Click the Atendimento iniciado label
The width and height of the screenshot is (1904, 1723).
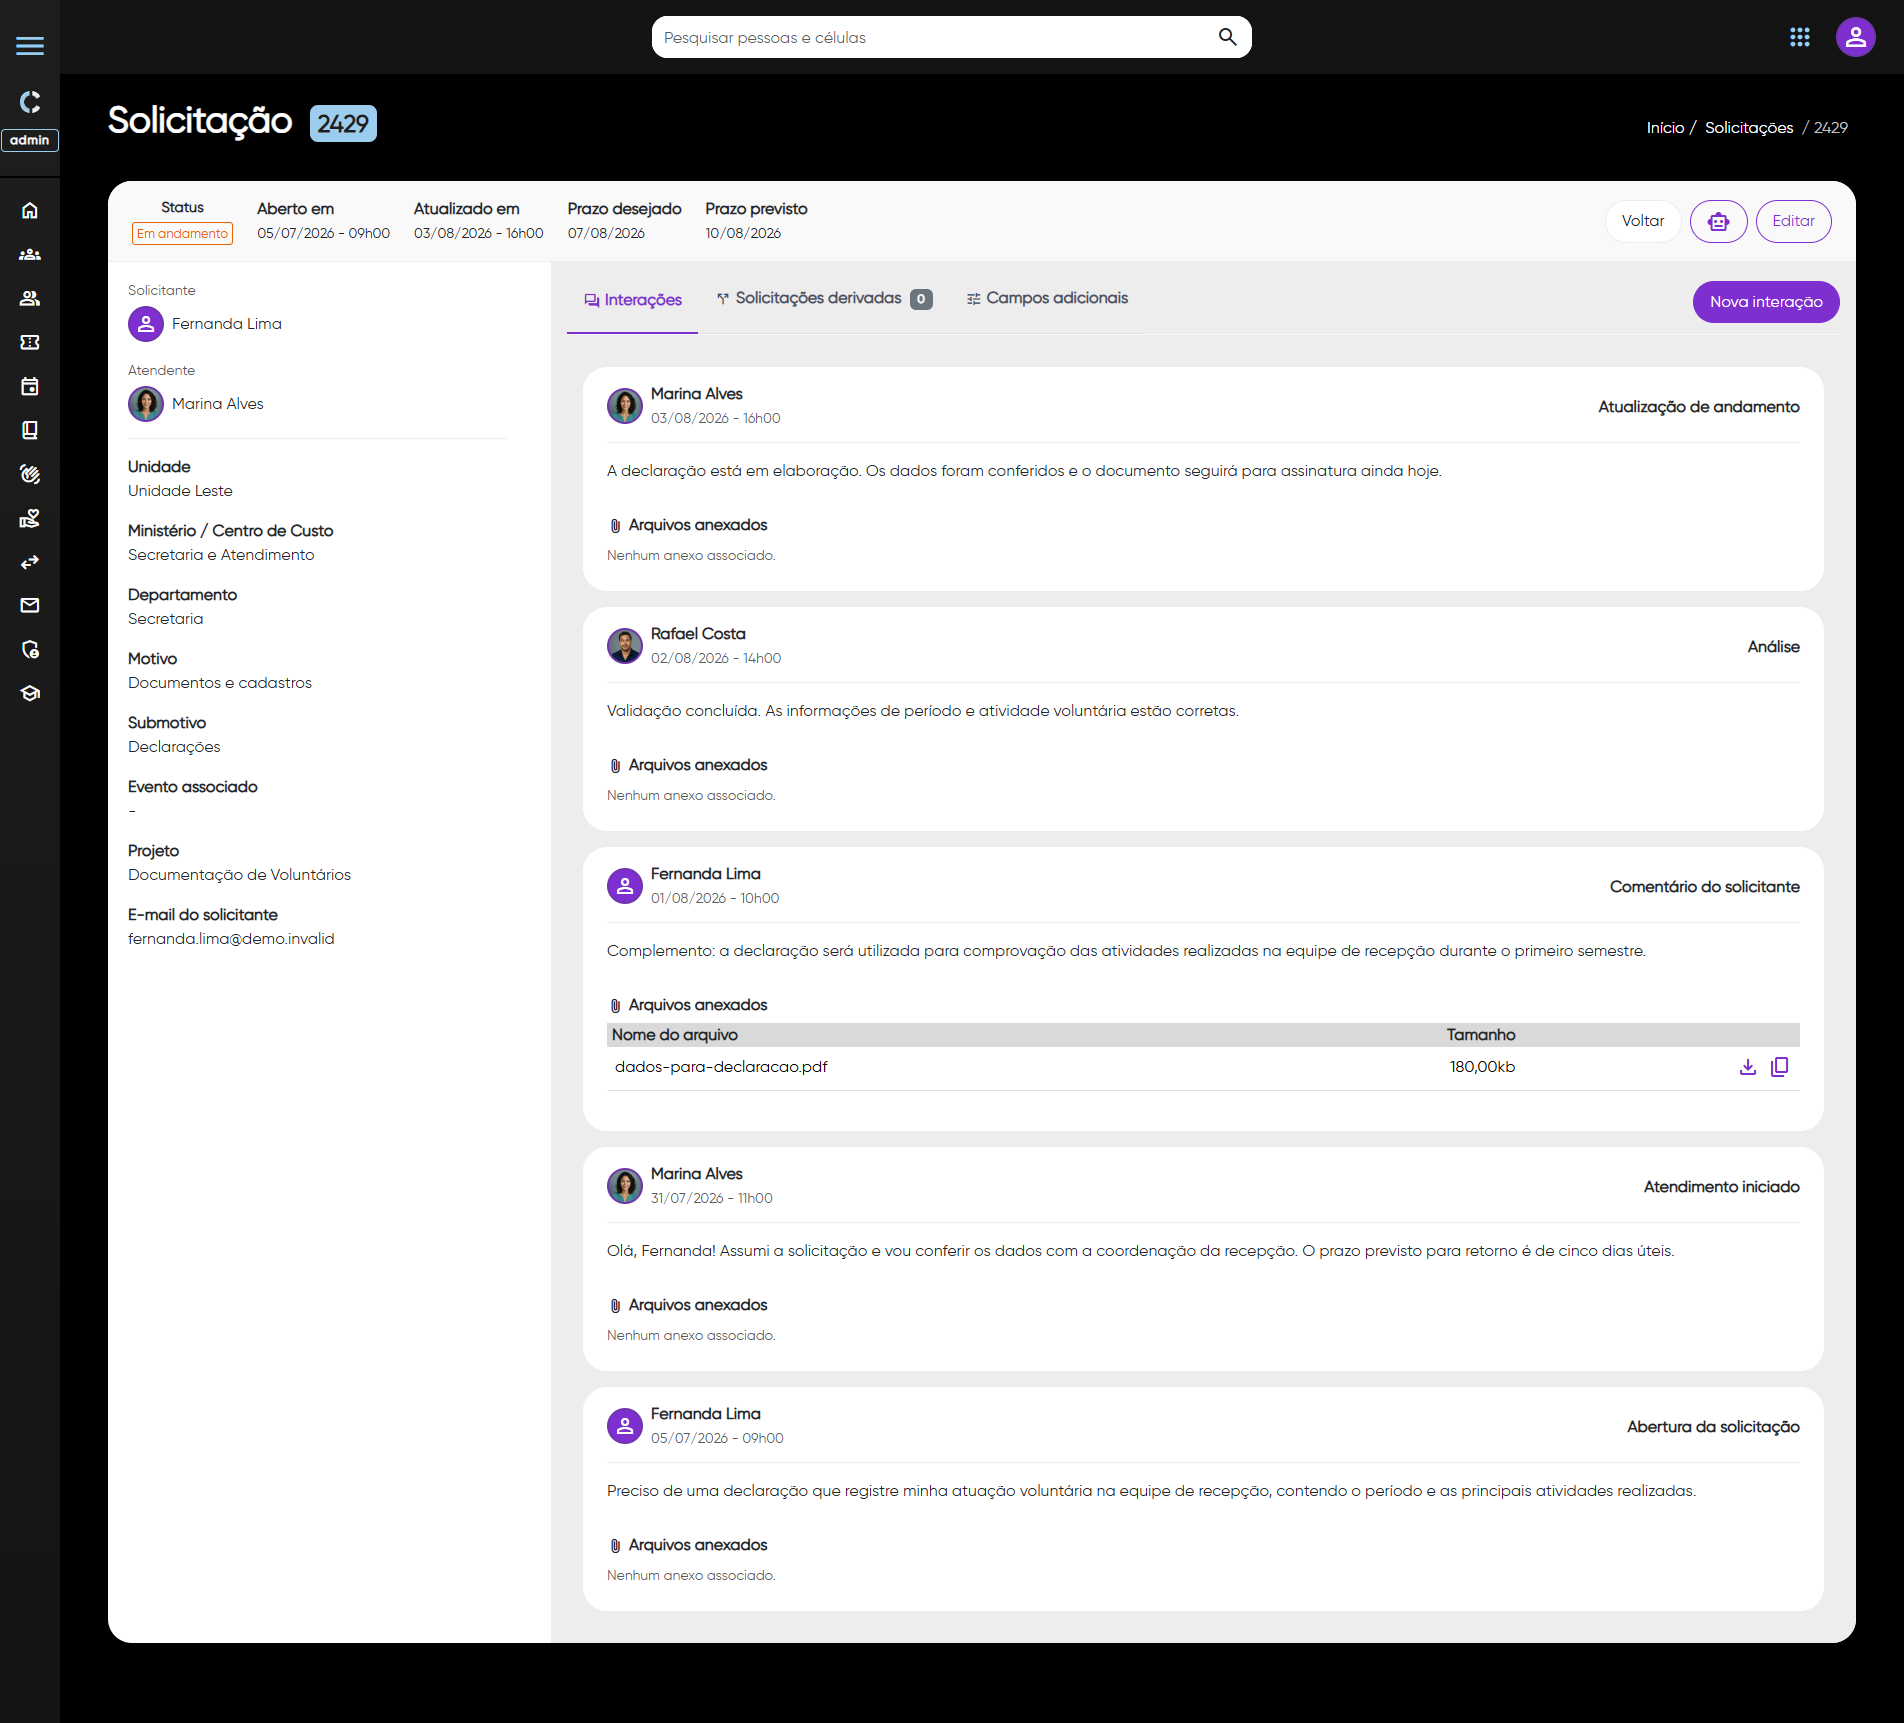[x=1721, y=1187]
